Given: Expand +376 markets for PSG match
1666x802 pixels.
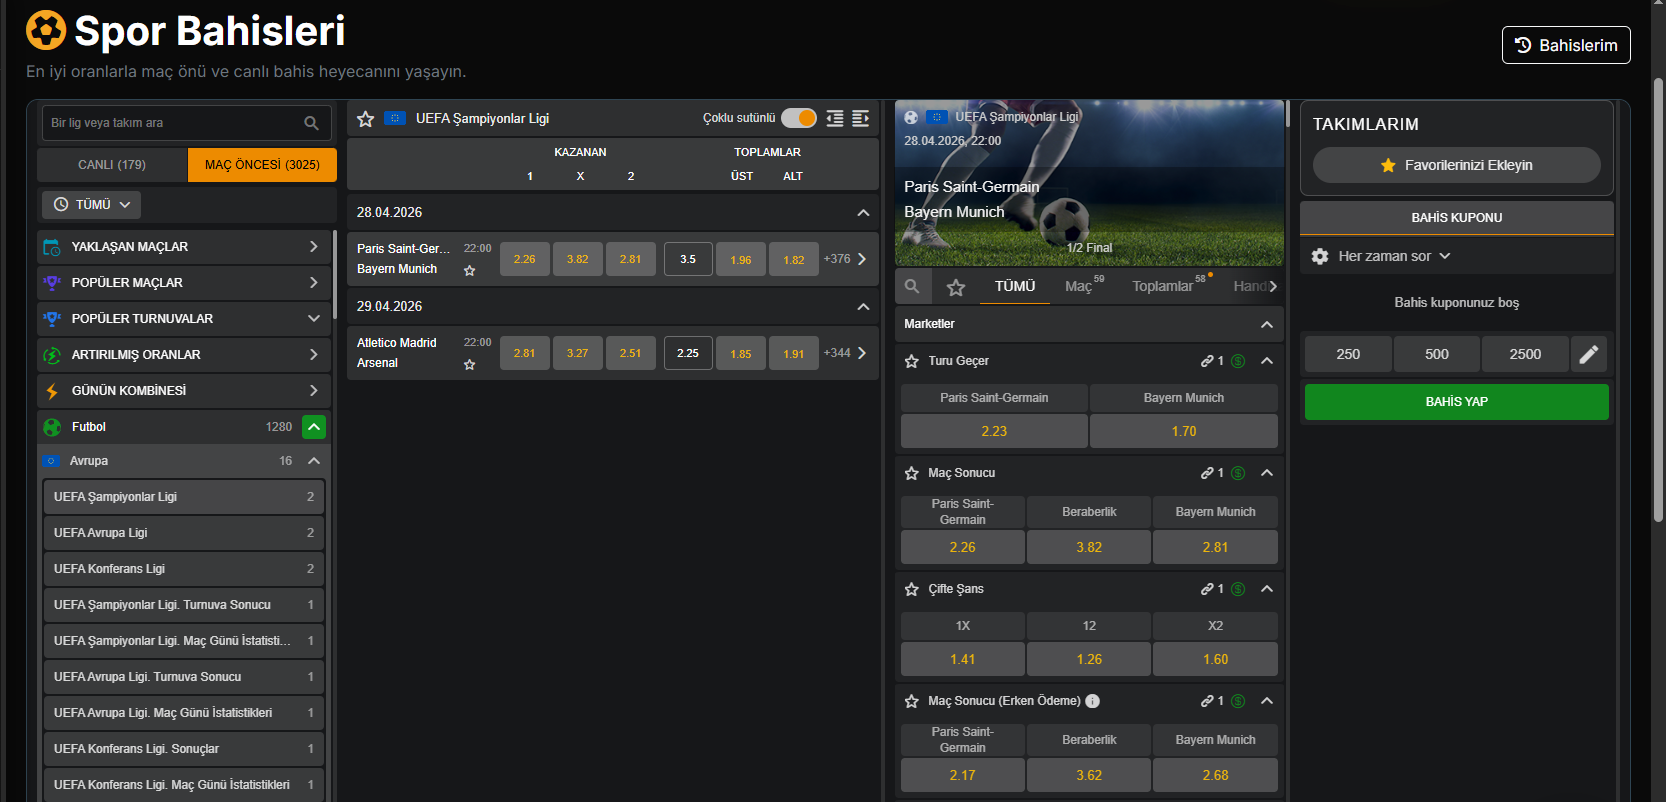Looking at the screenshot, I should point(845,259).
